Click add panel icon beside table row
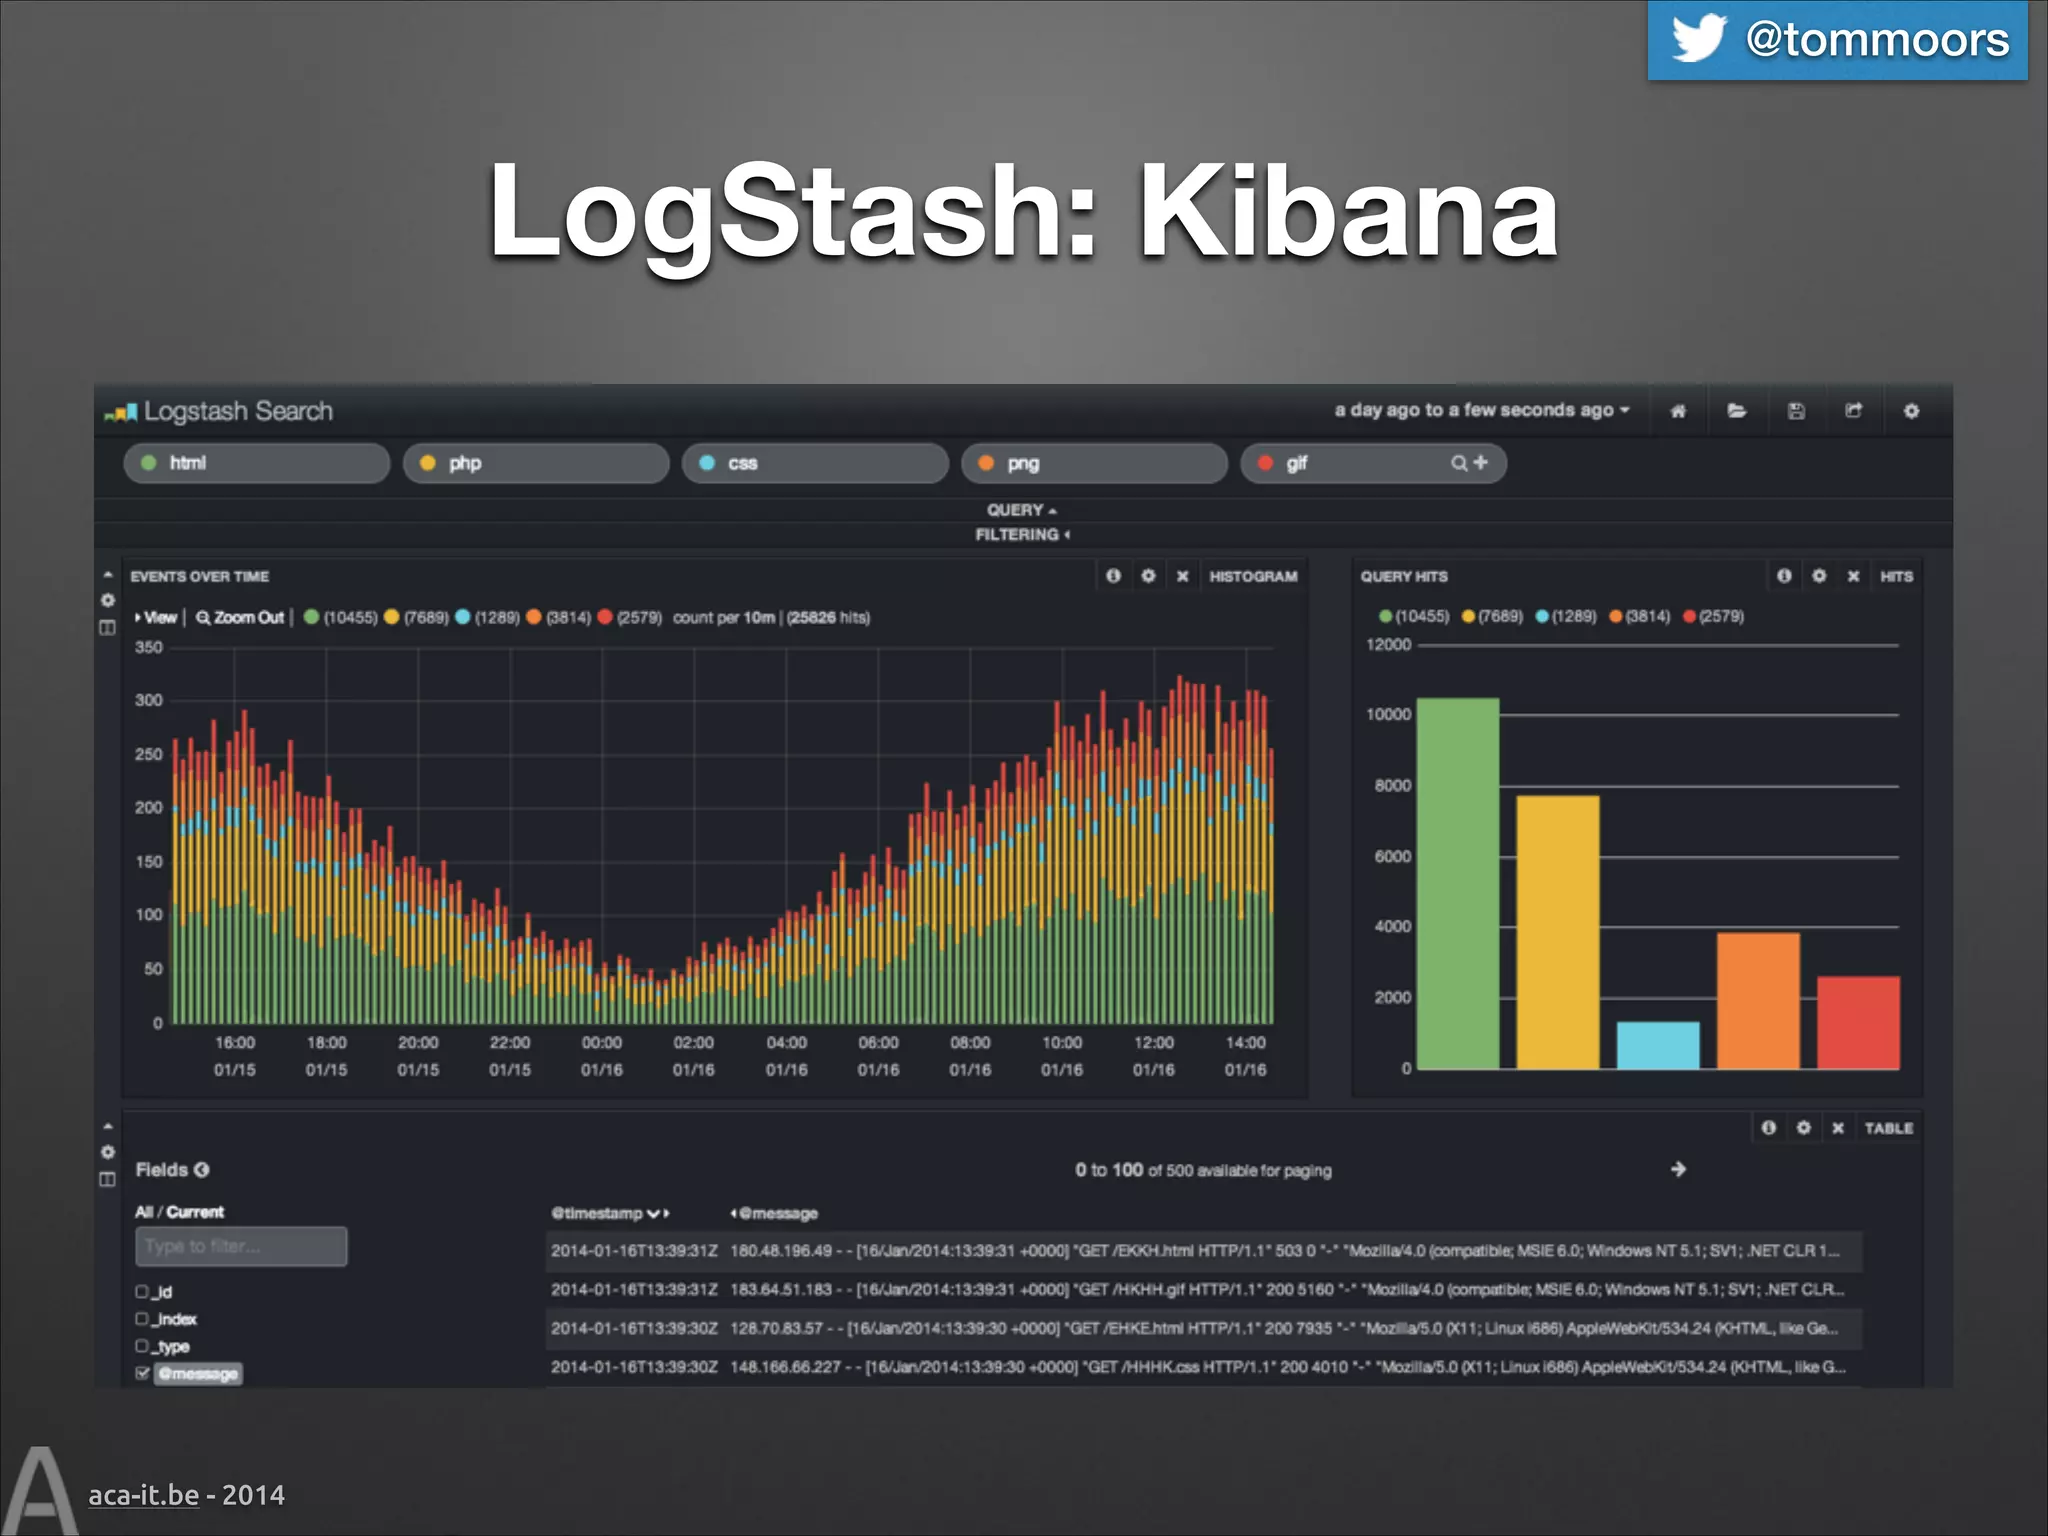Viewport: 2048px width, 1536px height. 108,1180
